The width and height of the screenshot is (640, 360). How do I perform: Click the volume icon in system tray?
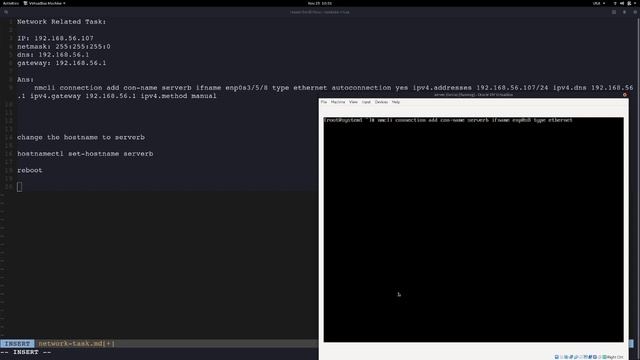coord(622,3)
